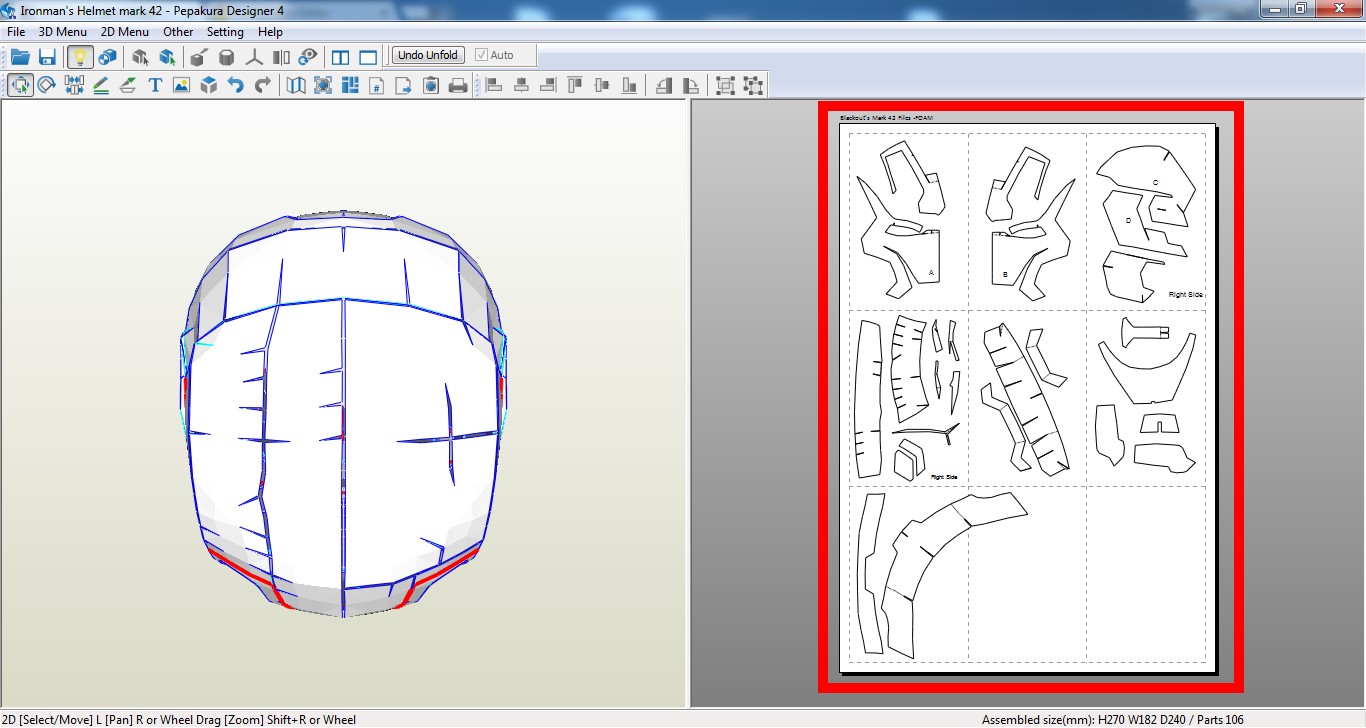Open the 3D Menu
The width and height of the screenshot is (1366, 728).
click(x=63, y=31)
